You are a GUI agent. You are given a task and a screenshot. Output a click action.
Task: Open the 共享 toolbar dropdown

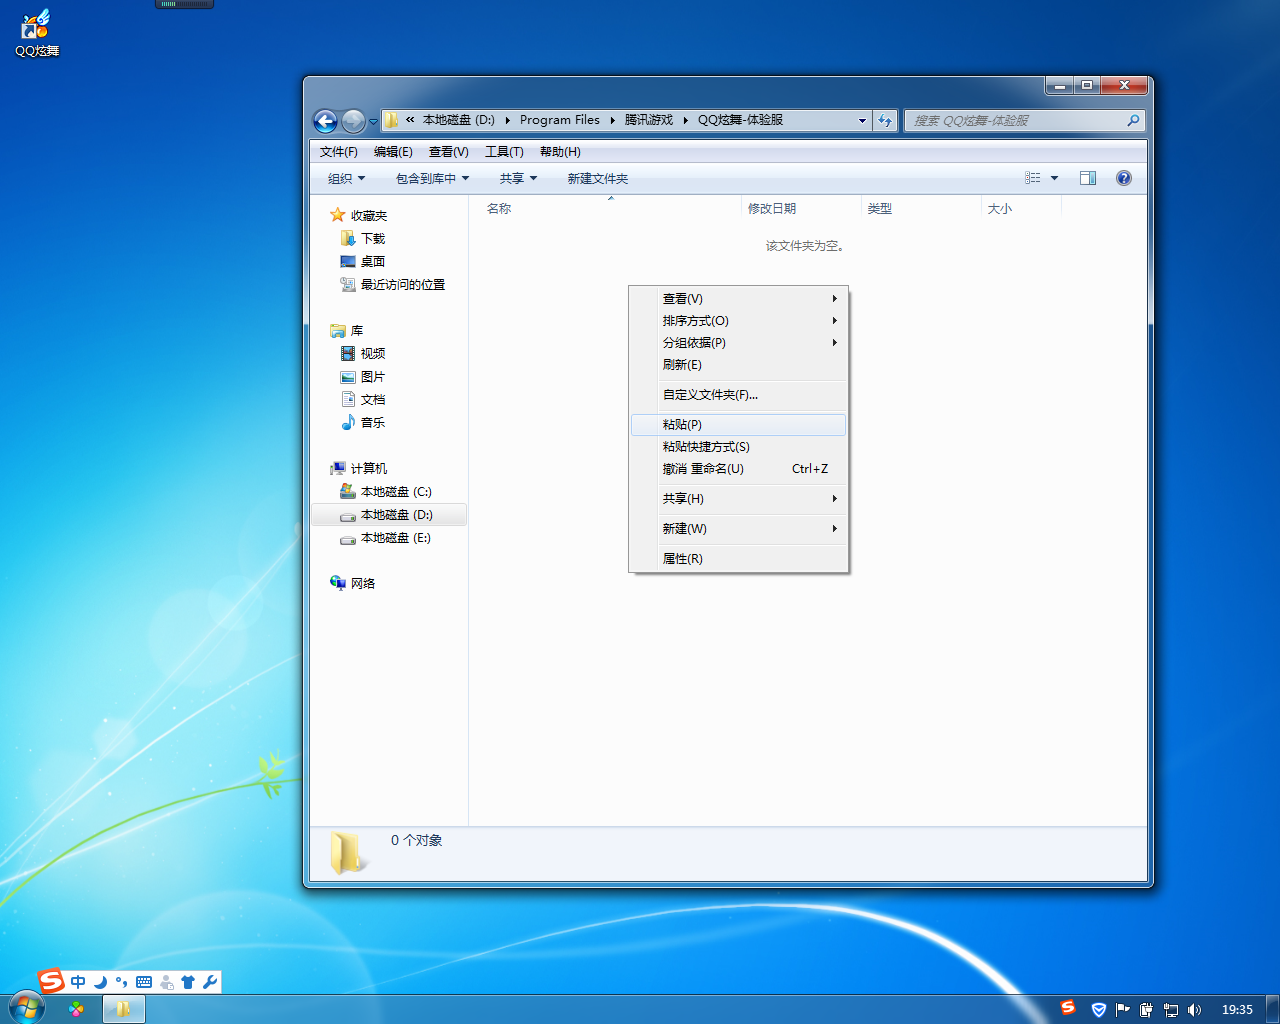tap(518, 179)
